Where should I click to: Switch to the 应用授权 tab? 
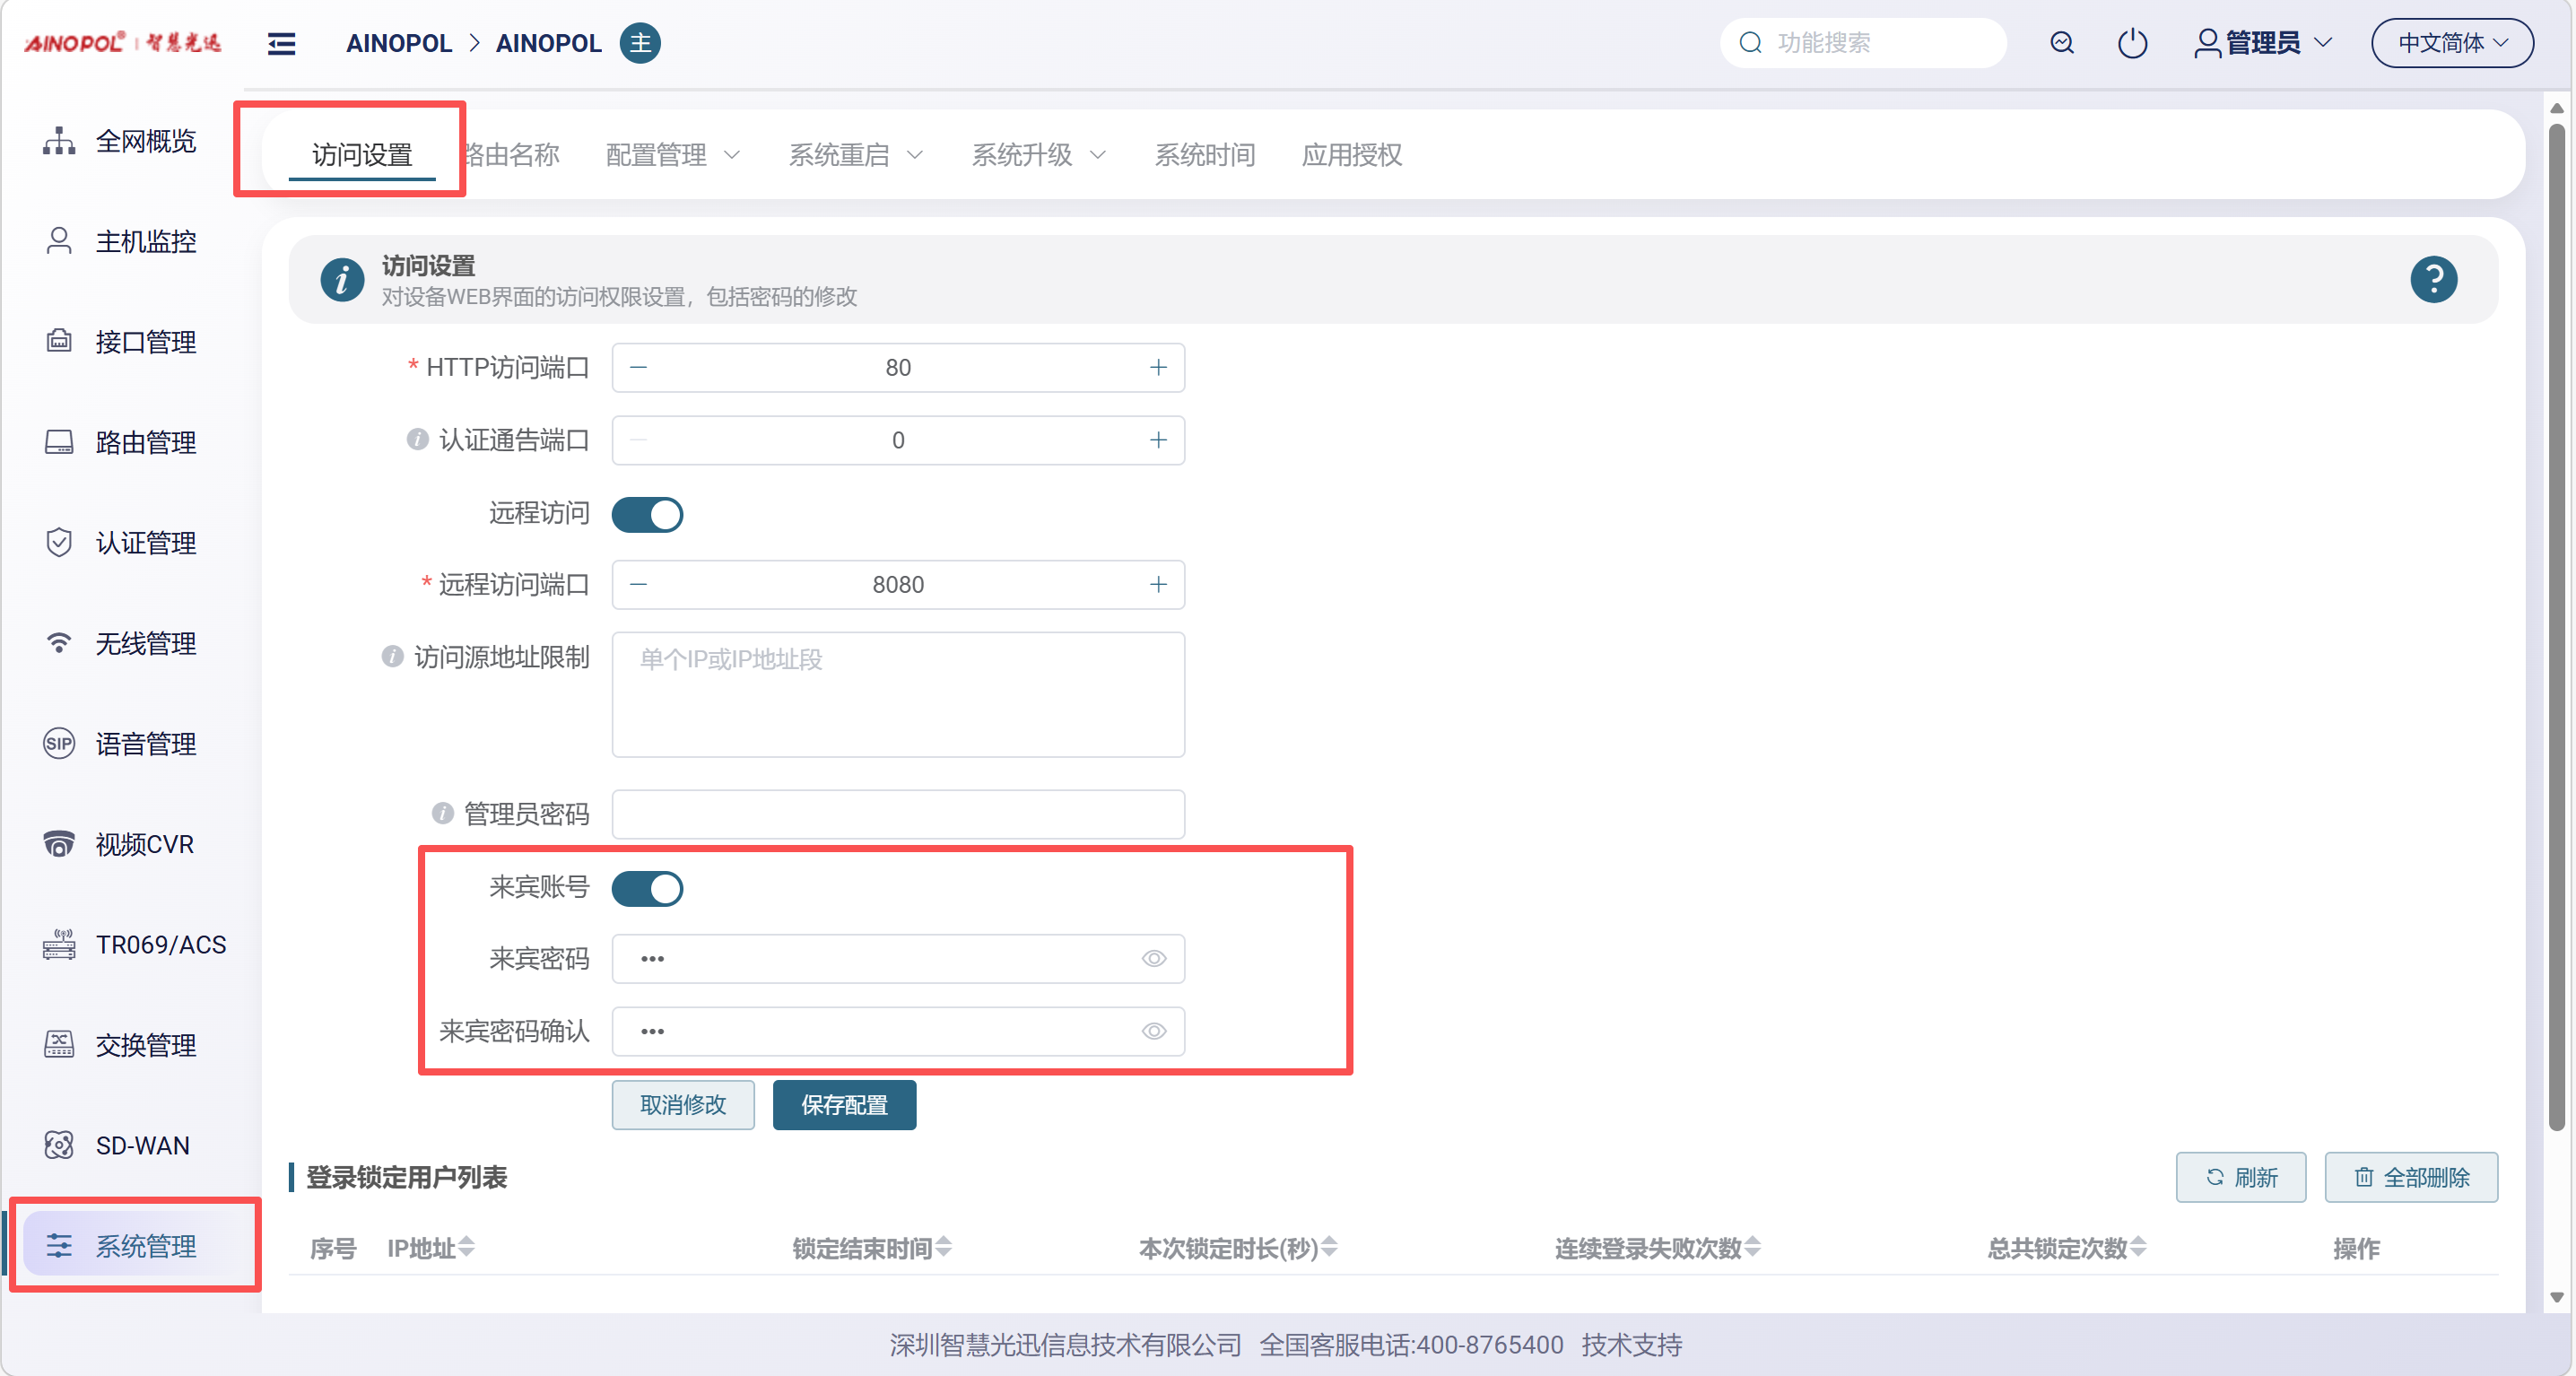point(1351,155)
